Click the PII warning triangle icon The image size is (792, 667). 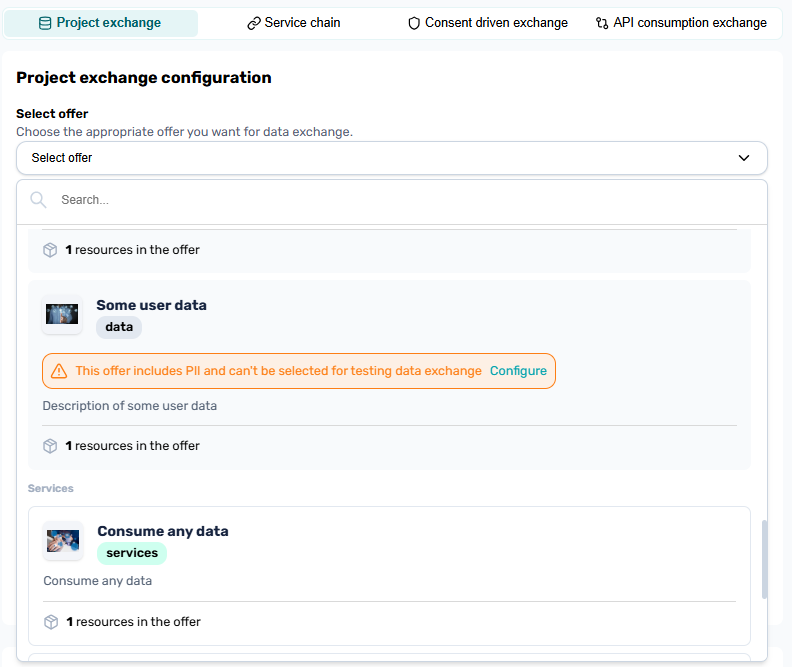coord(59,371)
